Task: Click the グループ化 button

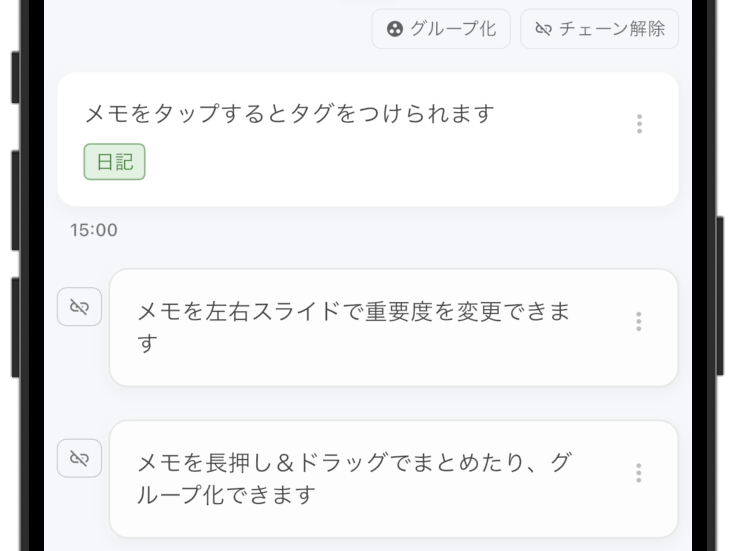Action: [441, 29]
